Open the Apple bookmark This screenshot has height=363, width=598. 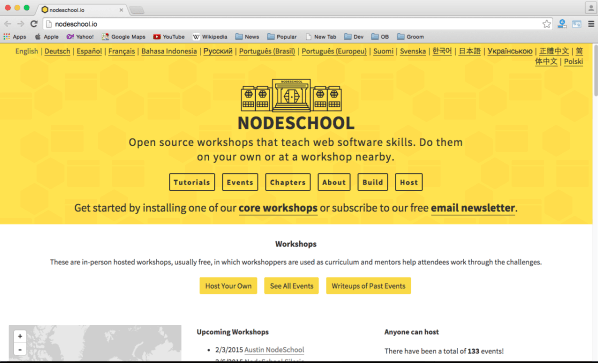pyautogui.click(x=47, y=37)
